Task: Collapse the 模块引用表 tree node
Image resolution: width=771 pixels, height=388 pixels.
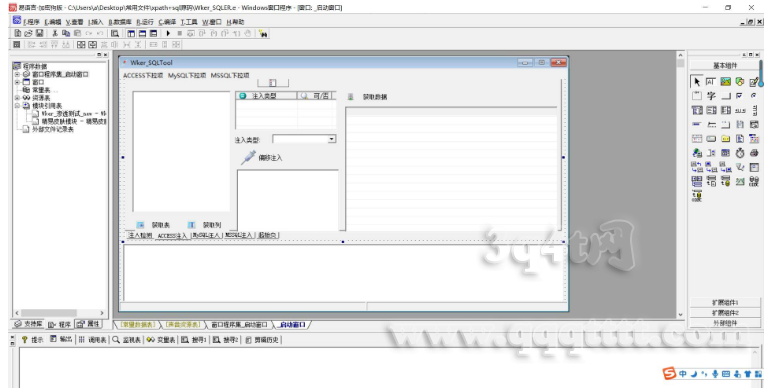Action: (17, 106)
